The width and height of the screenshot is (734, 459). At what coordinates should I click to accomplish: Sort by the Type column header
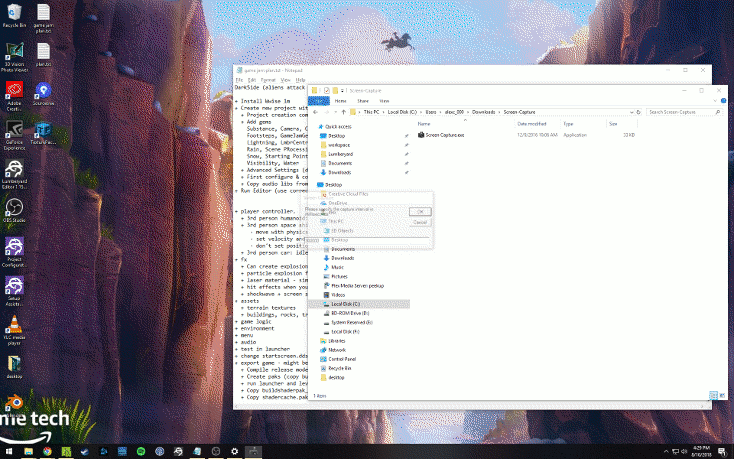[x=568, y=124]
